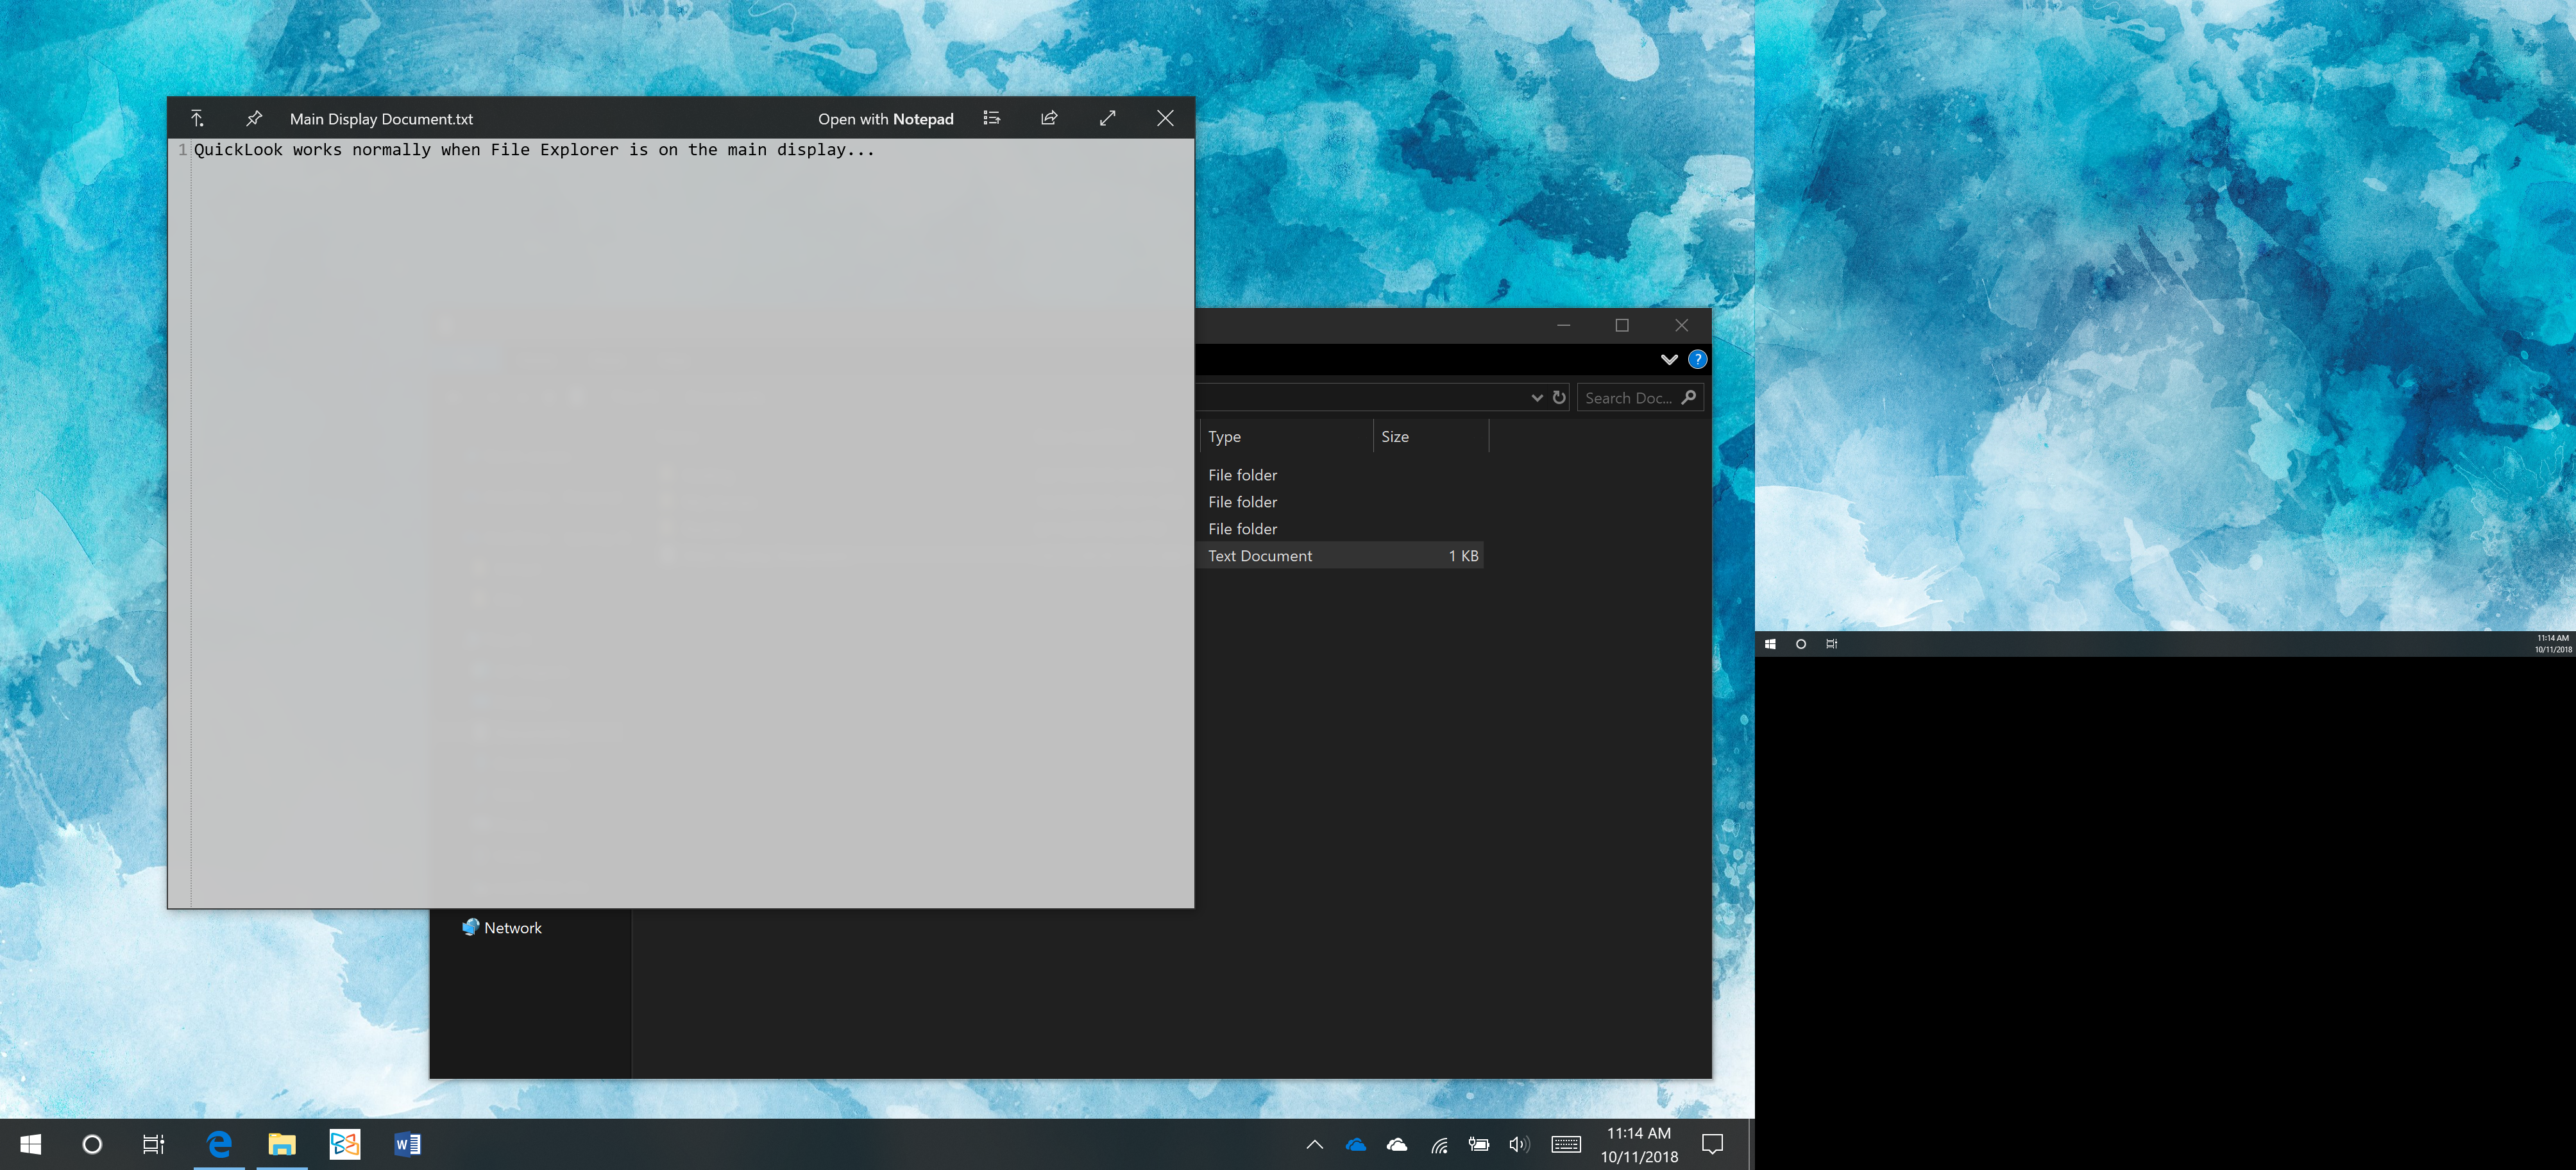The width and height of the screenshot is (2576, 1170).
Task: Toggle stay-on-top icon in QuickLook window
Action: (197, 118)
